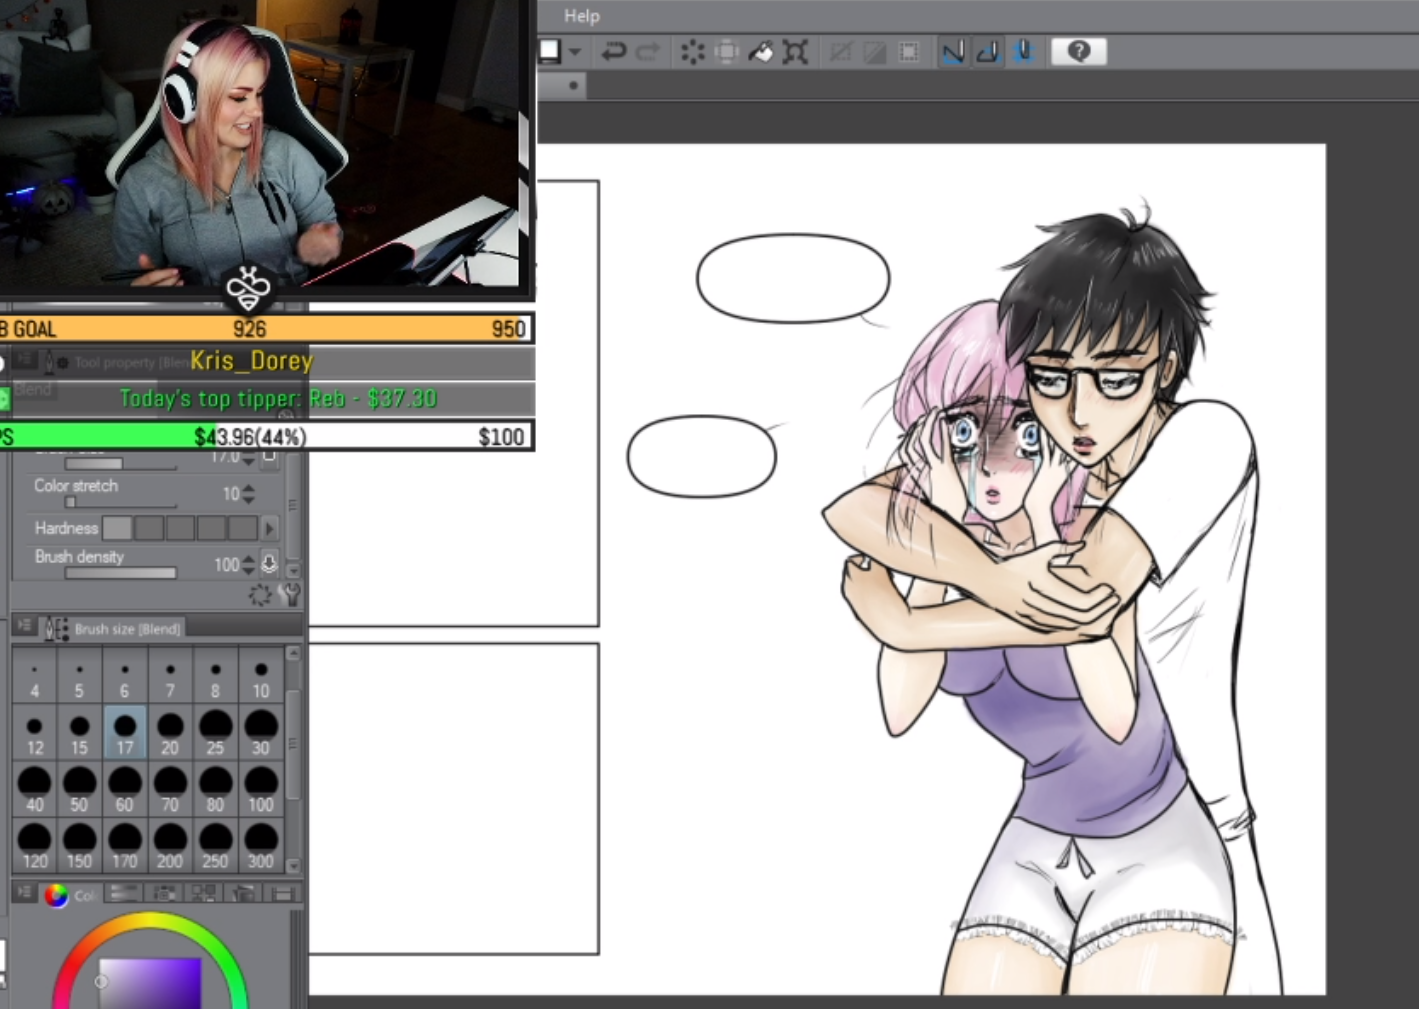Select brush size 5 preset
1419x1009 pixels.
[79, 677]
